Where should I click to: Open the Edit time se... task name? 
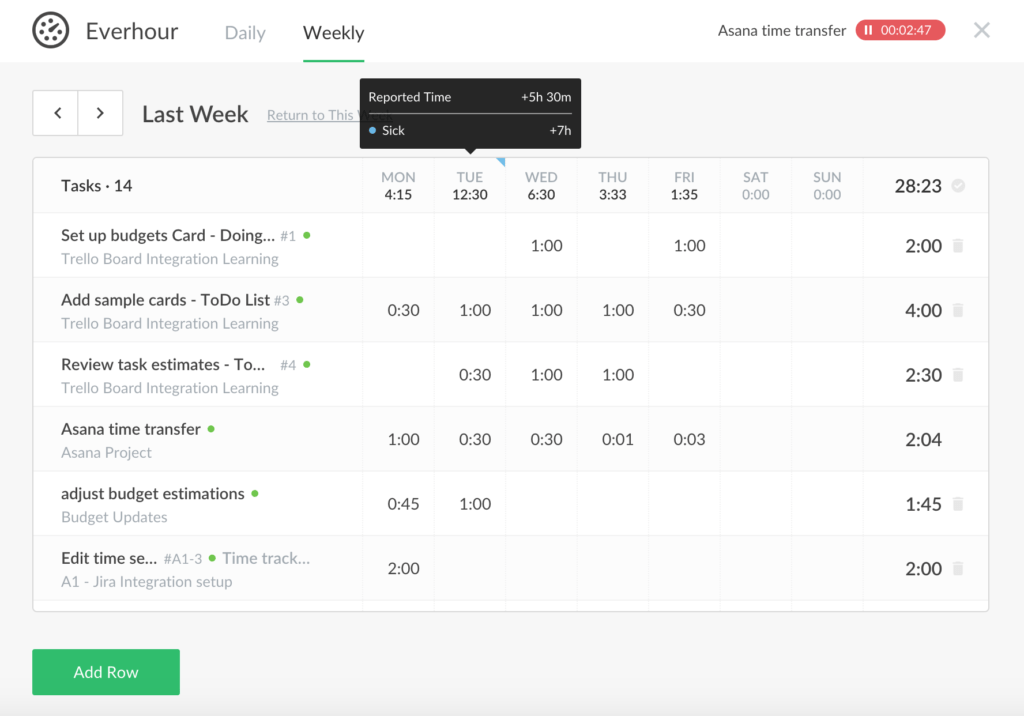point(109,559)
